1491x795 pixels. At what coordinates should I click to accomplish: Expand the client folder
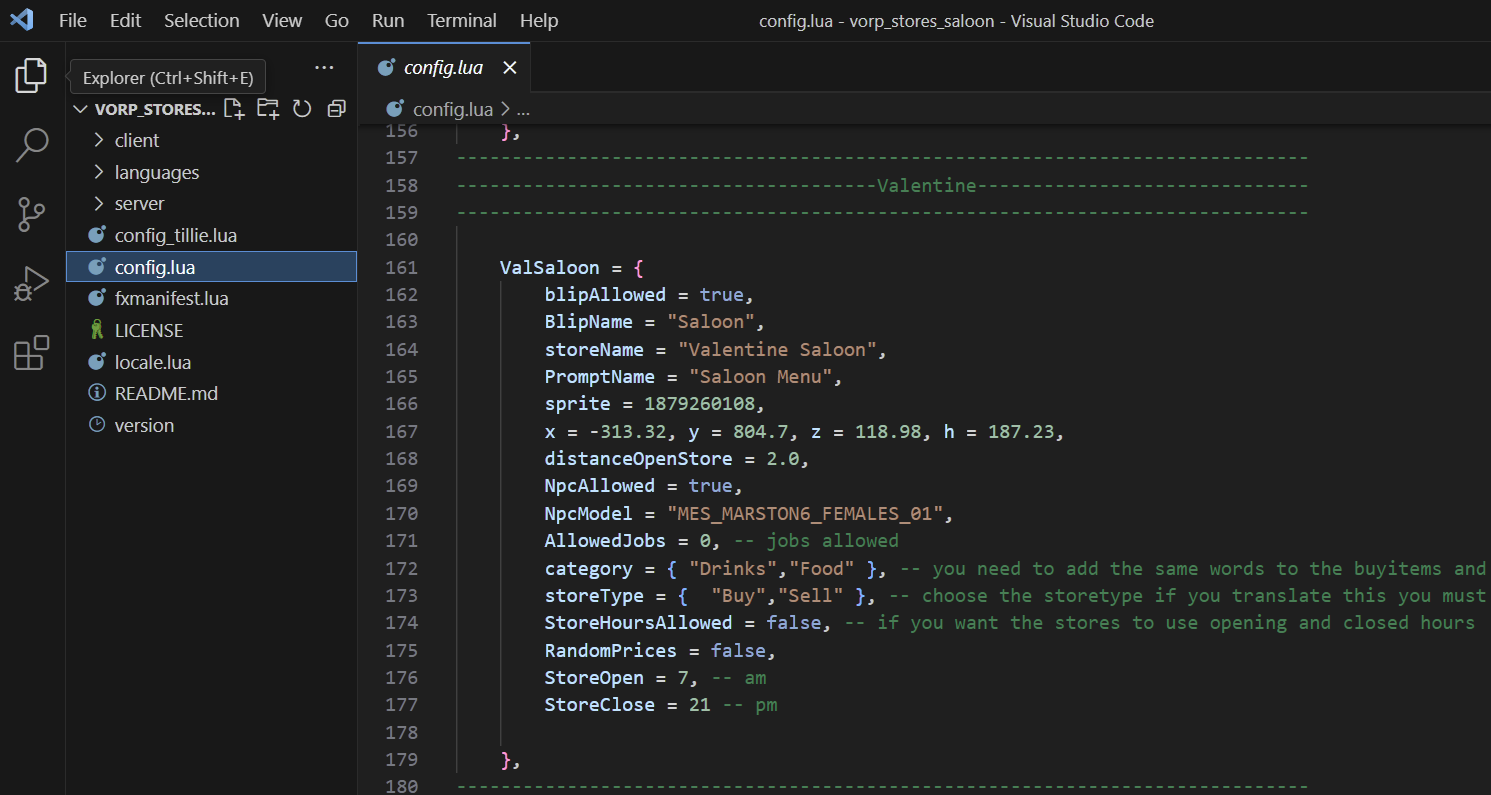tap(211, 140)
